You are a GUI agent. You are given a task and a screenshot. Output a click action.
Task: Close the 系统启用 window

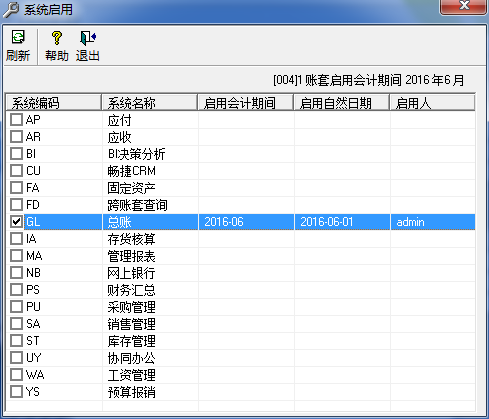click(x=464, y=7)
